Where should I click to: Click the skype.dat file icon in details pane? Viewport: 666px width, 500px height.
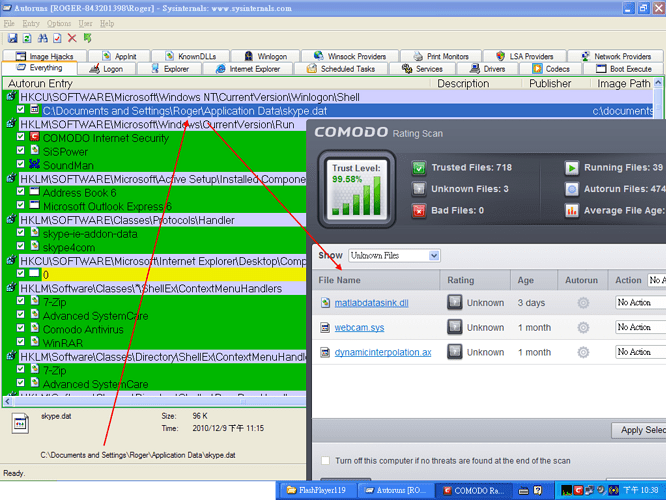pyautogui.click(x=20, y=424)
